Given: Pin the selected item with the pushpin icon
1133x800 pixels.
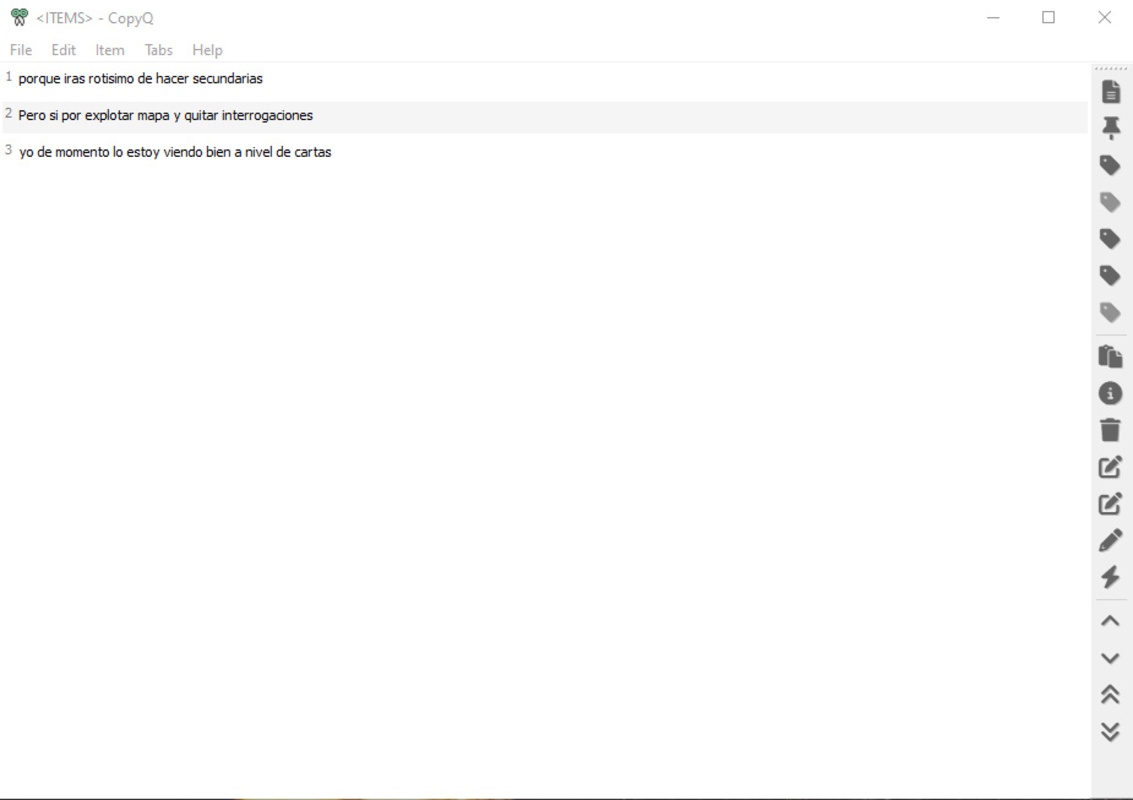Looking at the screenshot, I should coord(1111,128).
